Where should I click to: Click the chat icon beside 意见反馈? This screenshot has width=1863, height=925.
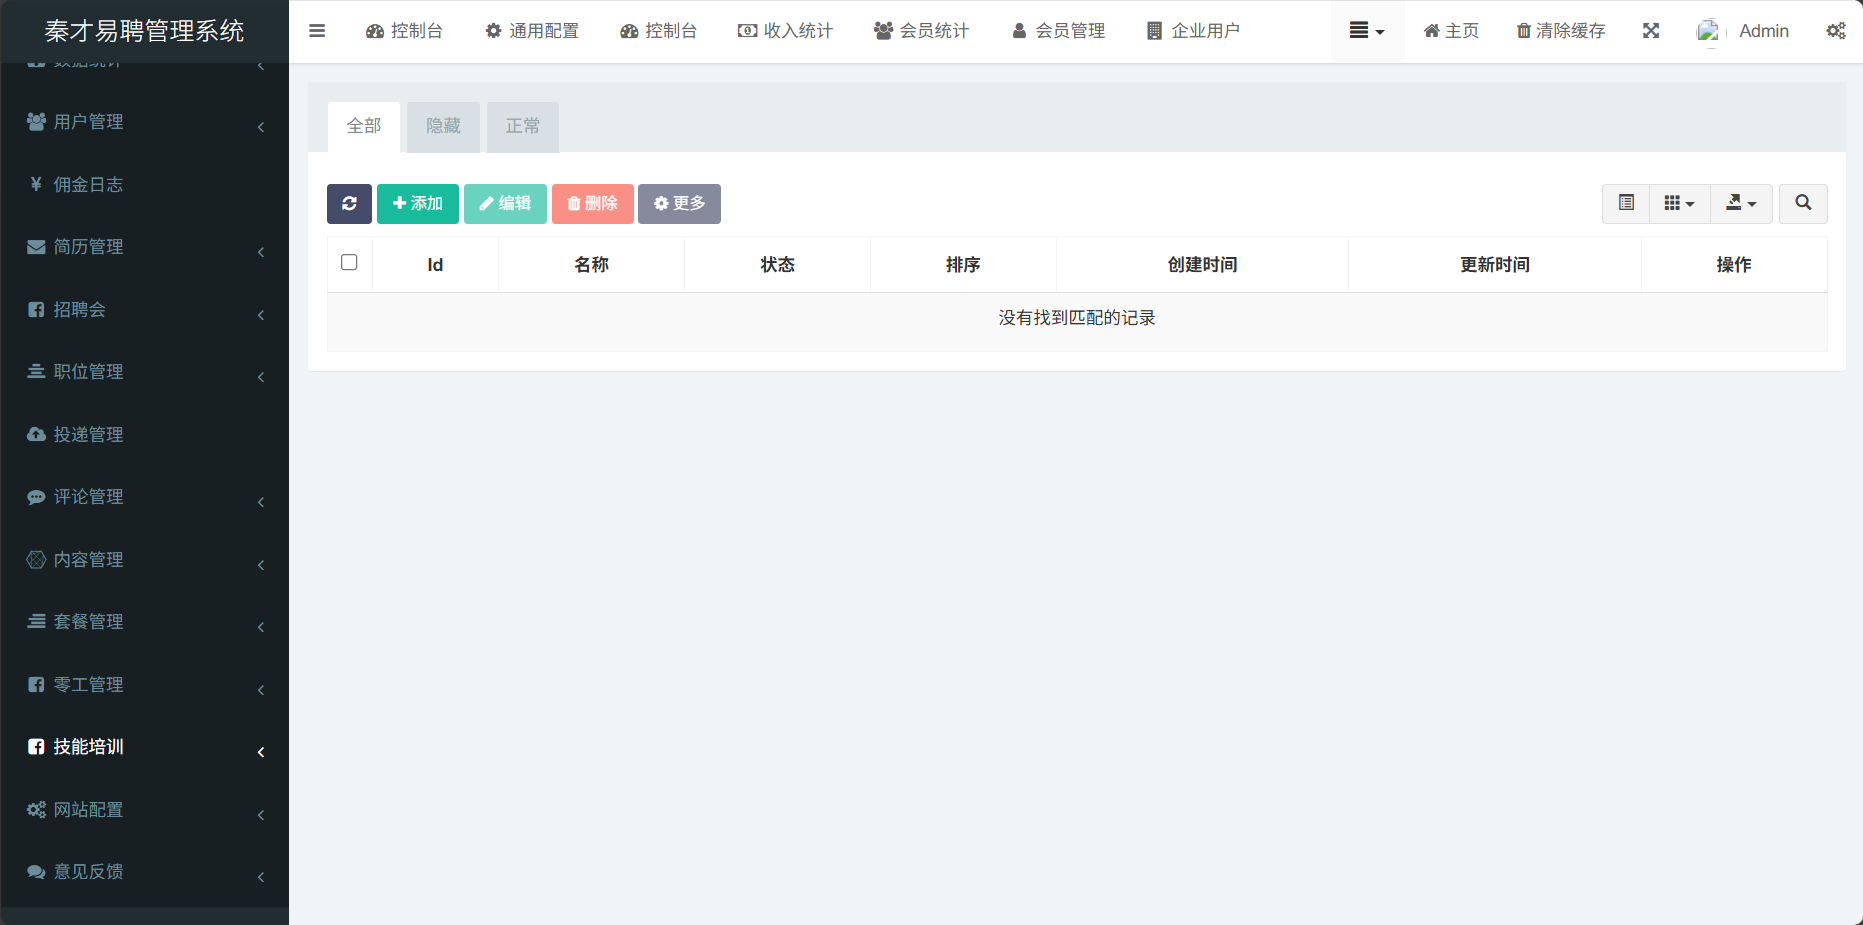(36, 872)
